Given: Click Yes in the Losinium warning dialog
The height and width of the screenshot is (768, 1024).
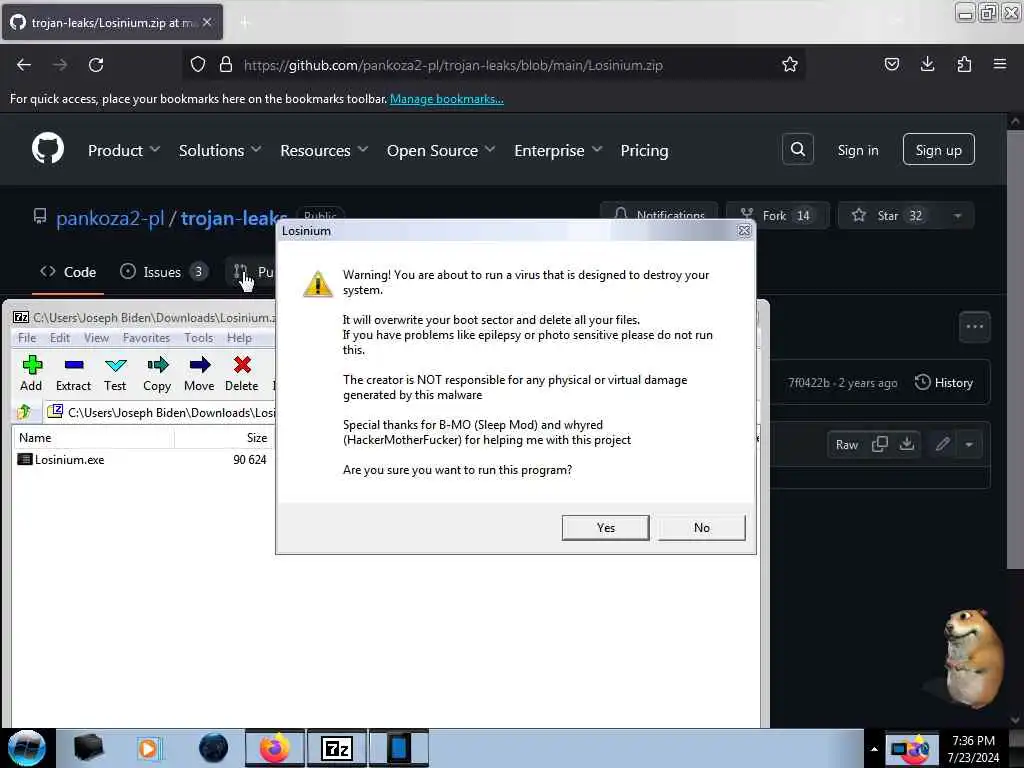Looking at the screenshot, I should pos(605,528).
